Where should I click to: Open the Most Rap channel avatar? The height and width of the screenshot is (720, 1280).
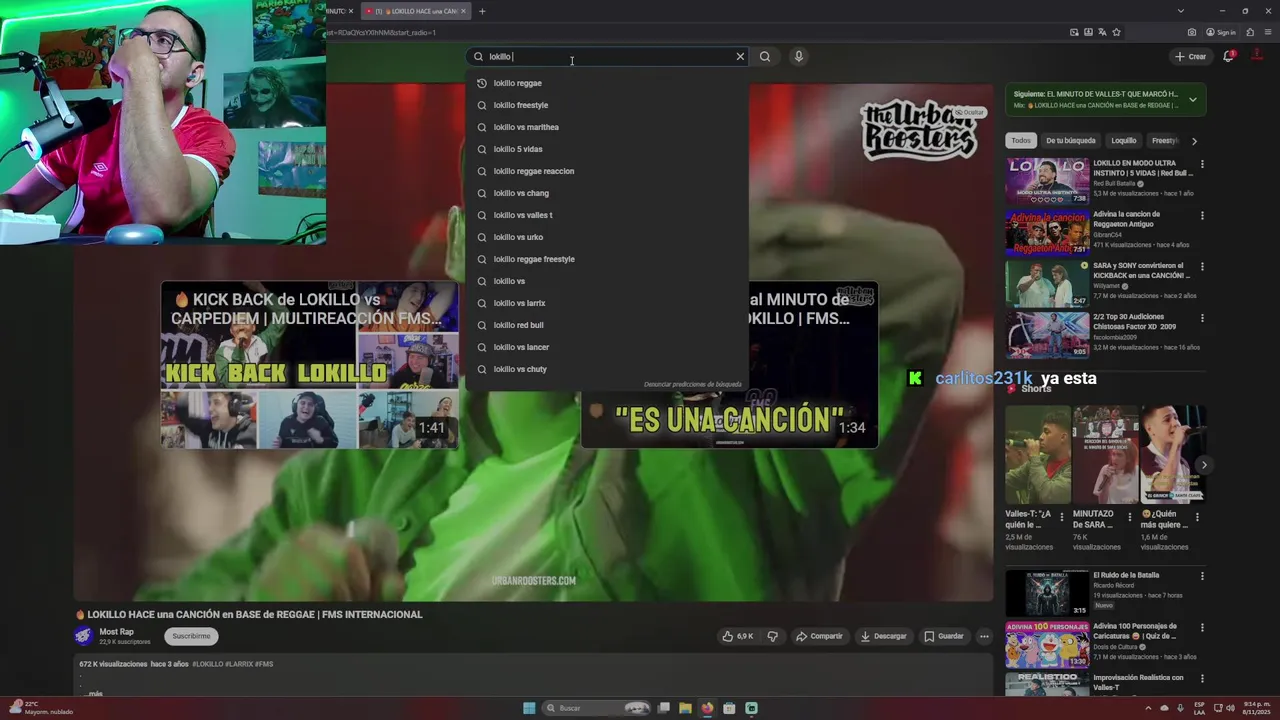click(85, 636)
